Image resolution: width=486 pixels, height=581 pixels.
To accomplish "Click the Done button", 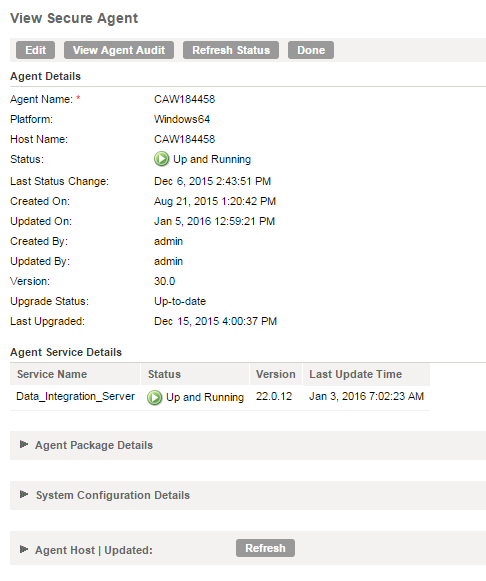I will click(311, 50).
